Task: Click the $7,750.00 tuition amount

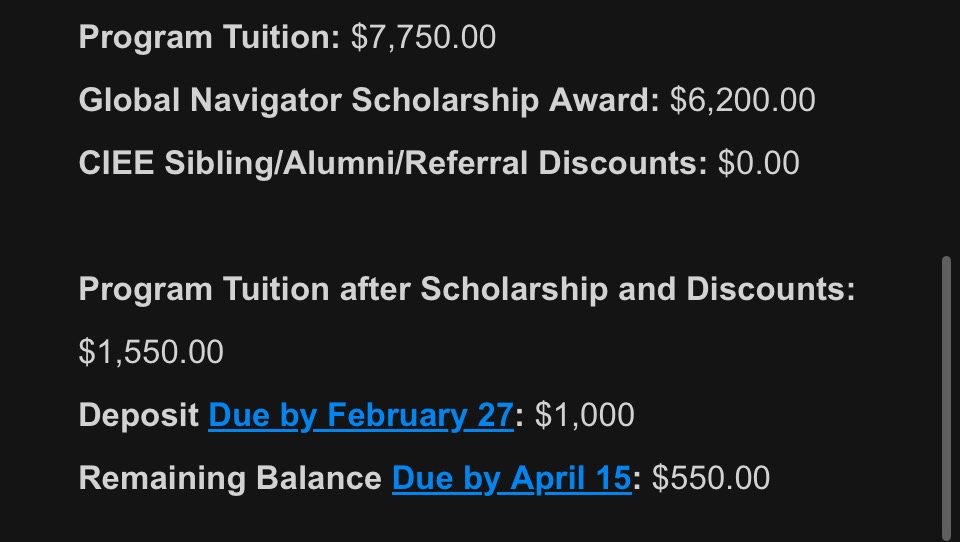Action: 423,37
